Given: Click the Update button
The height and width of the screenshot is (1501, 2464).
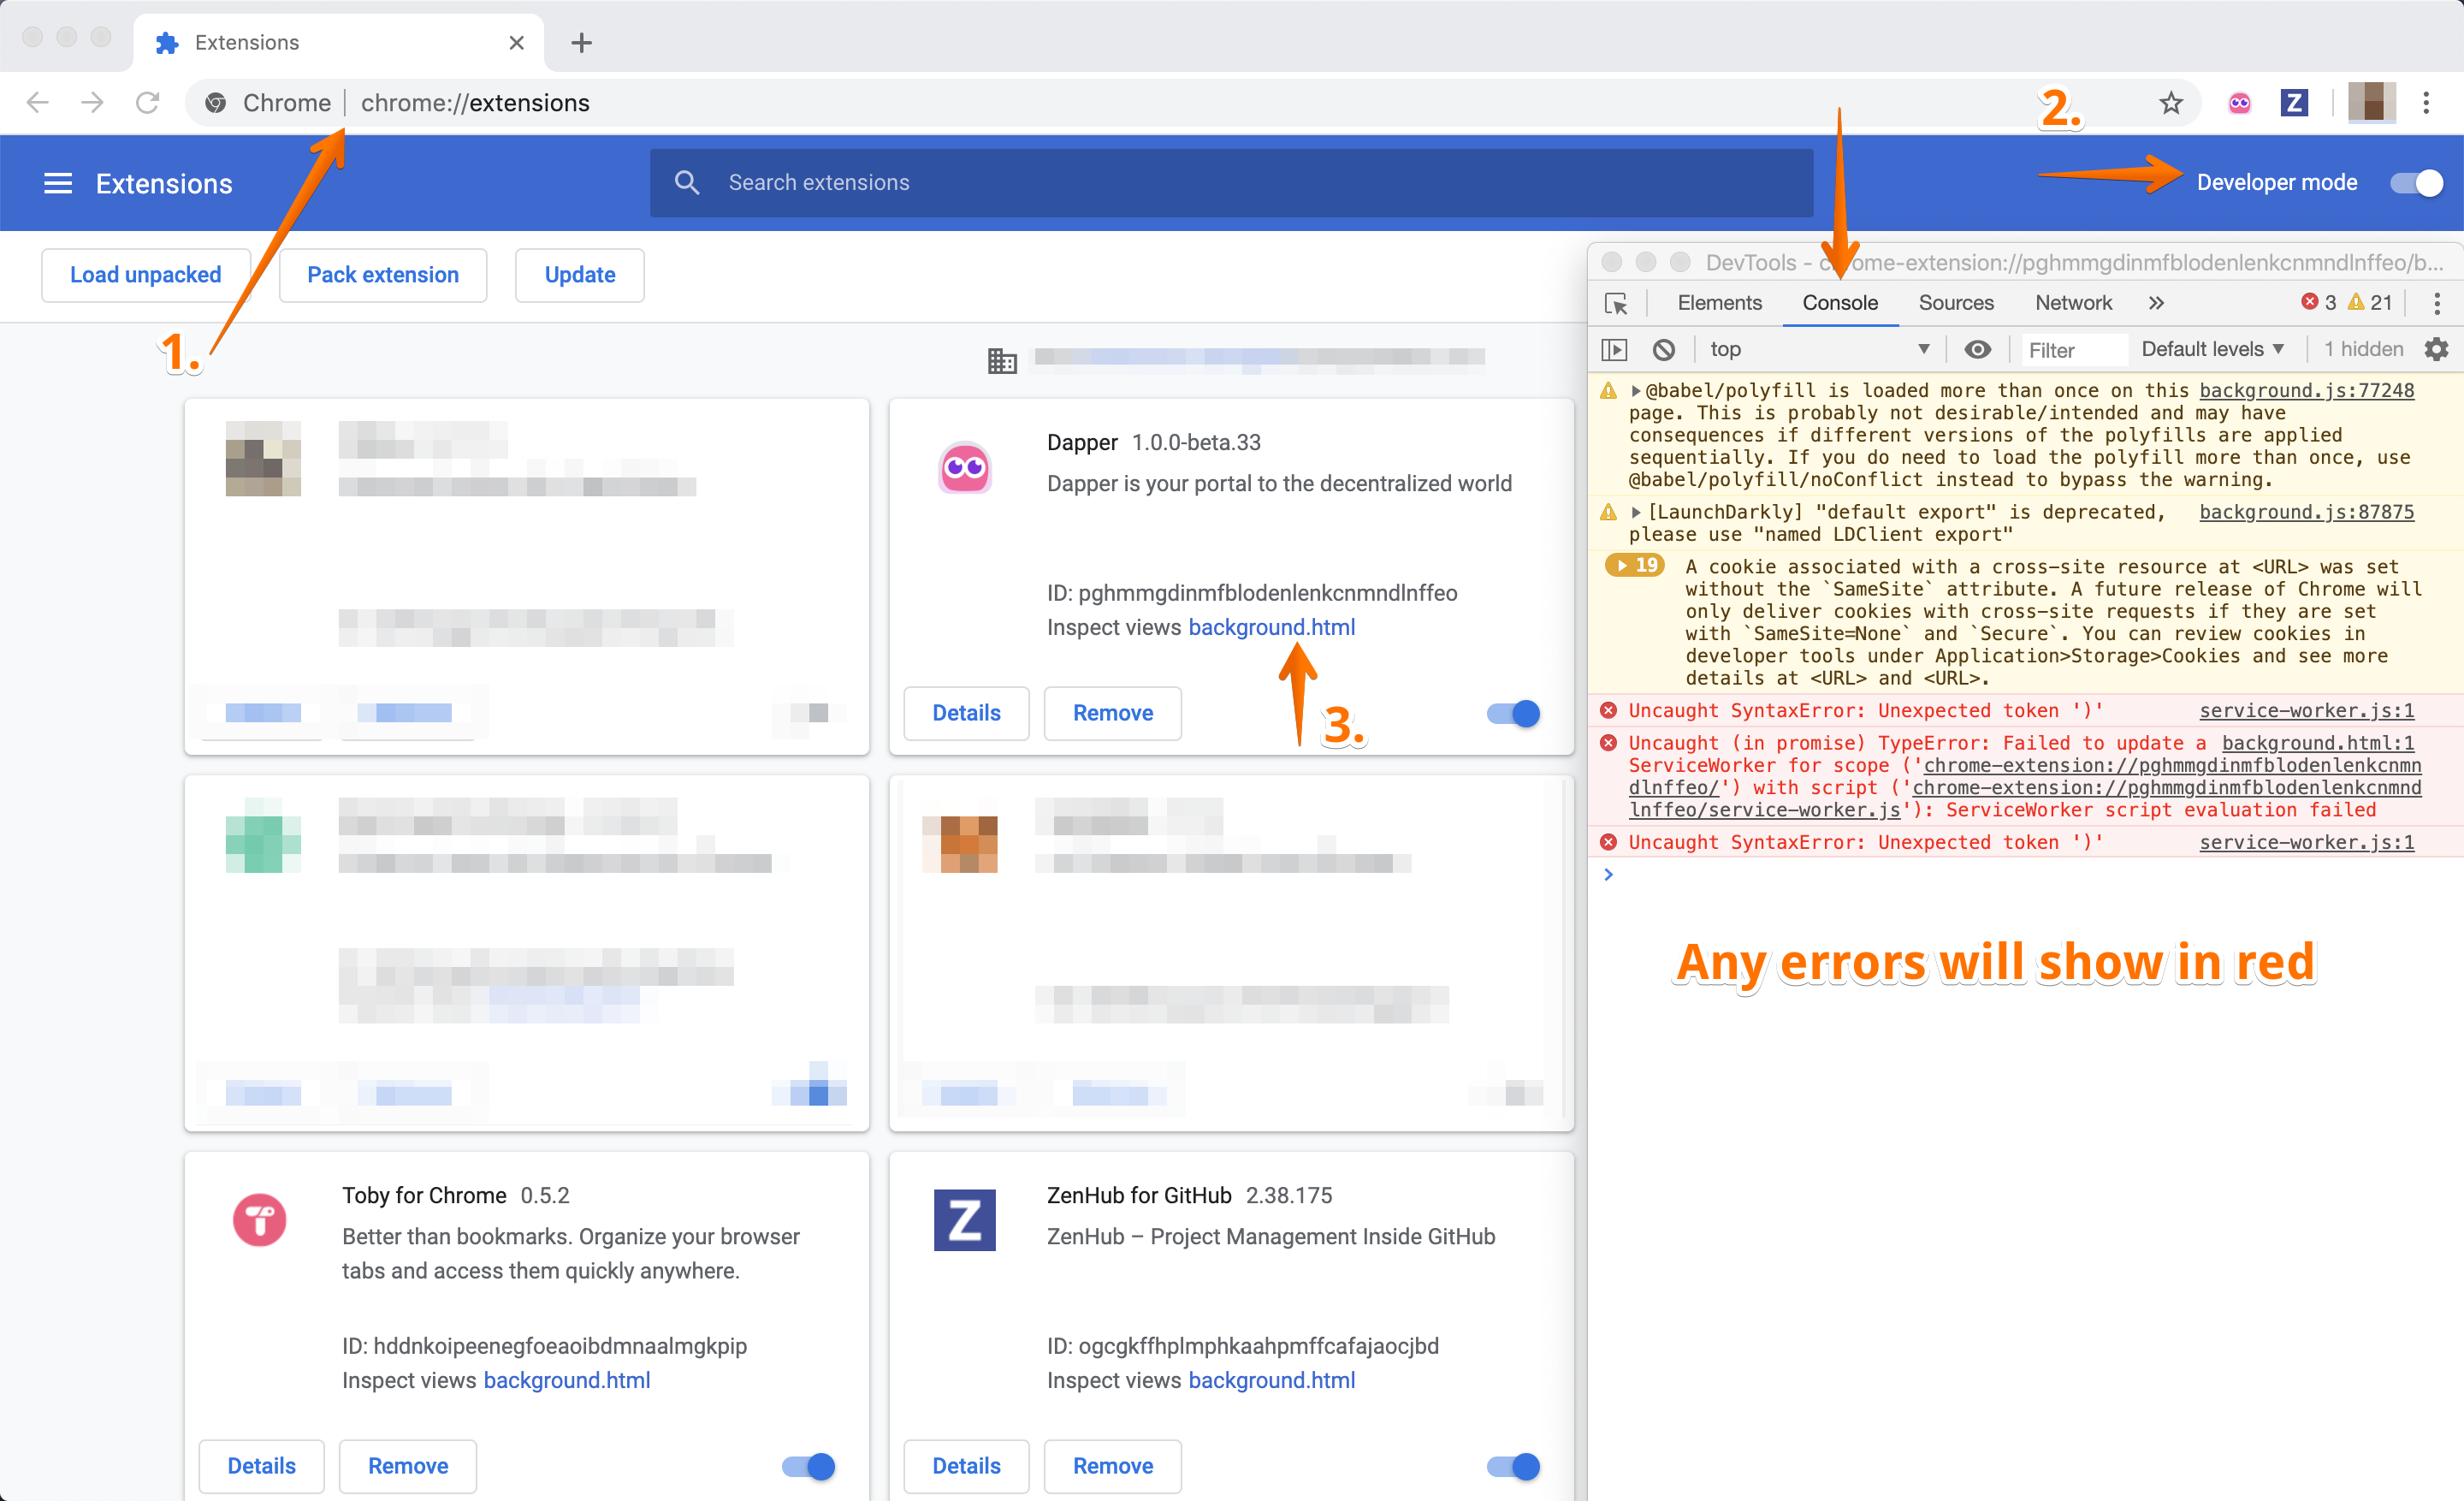Looking at the screenshot, I should 580,275.
